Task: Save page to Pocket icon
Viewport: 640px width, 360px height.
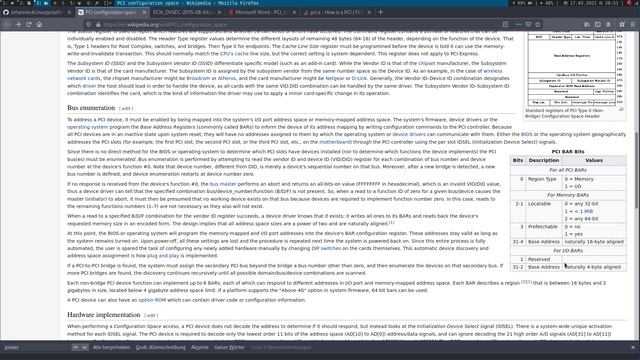Action: (528, 24)
